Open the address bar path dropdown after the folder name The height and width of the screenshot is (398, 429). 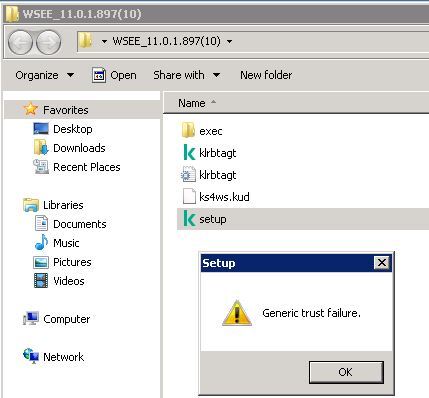tap(229, 41)
